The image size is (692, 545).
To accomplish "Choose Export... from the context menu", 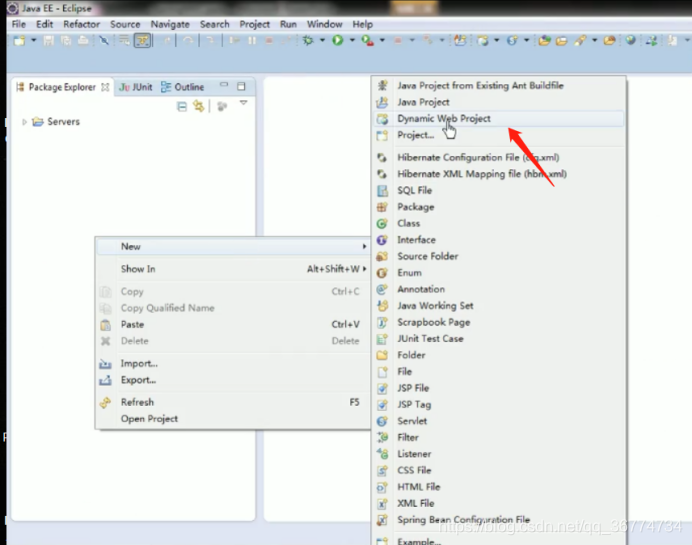I will click(x=233, y=380).
